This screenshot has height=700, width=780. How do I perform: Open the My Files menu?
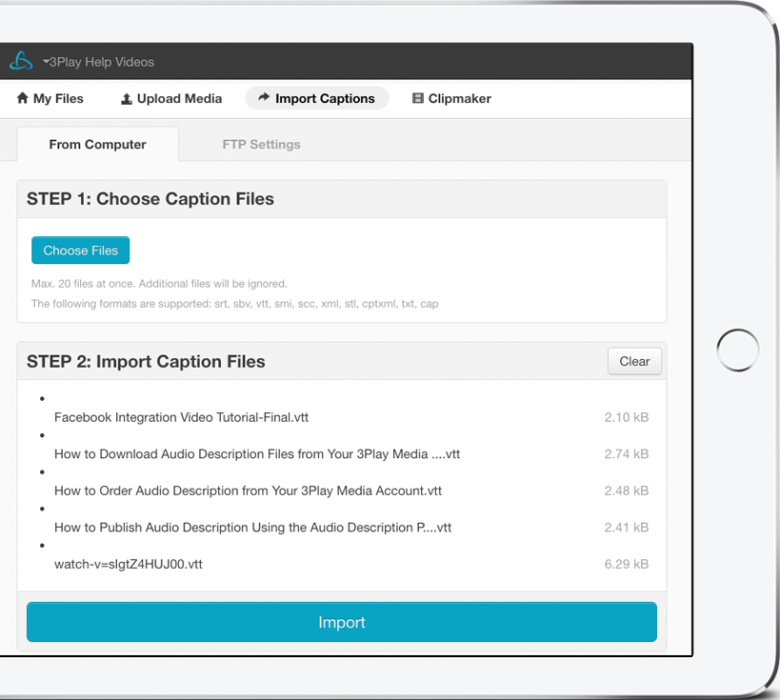pyautogui.click(x=50, y=99)
